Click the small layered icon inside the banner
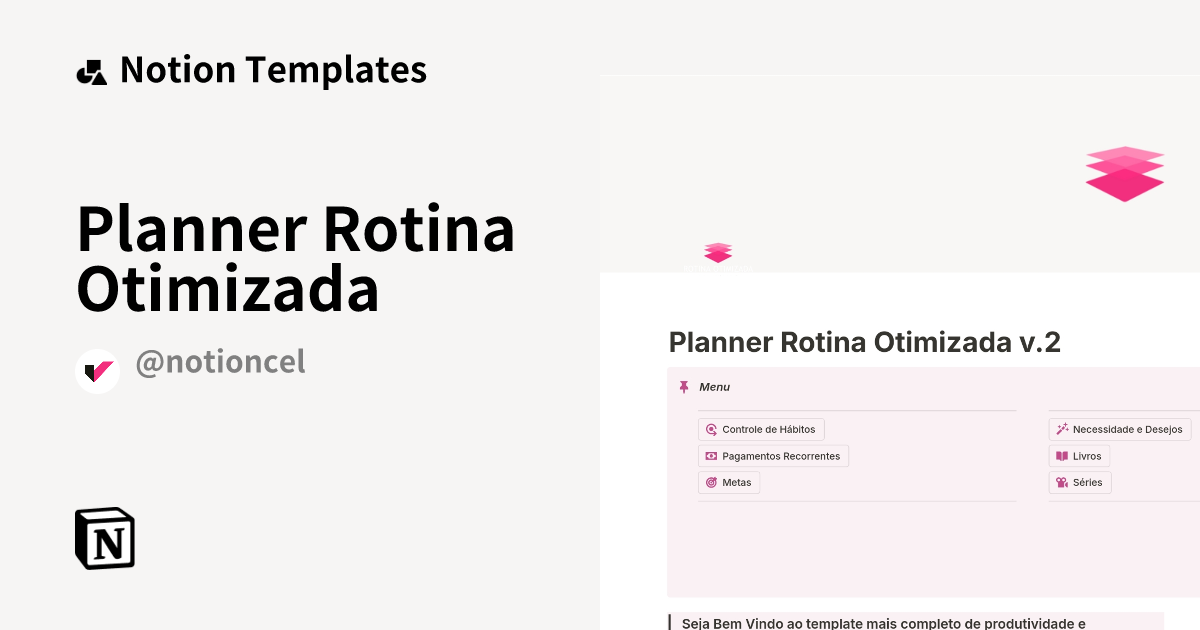This screenshot has width=1200, height=630. [x=718, y=252]
